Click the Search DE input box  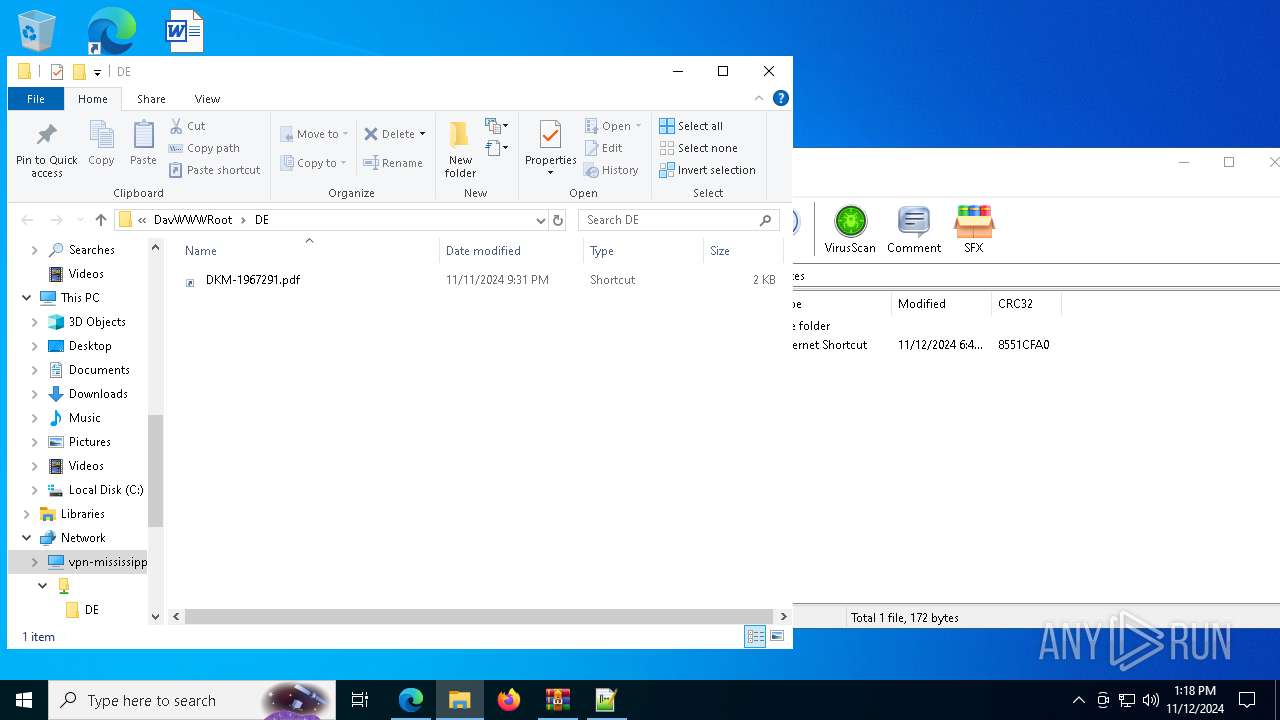coord(679,220)
